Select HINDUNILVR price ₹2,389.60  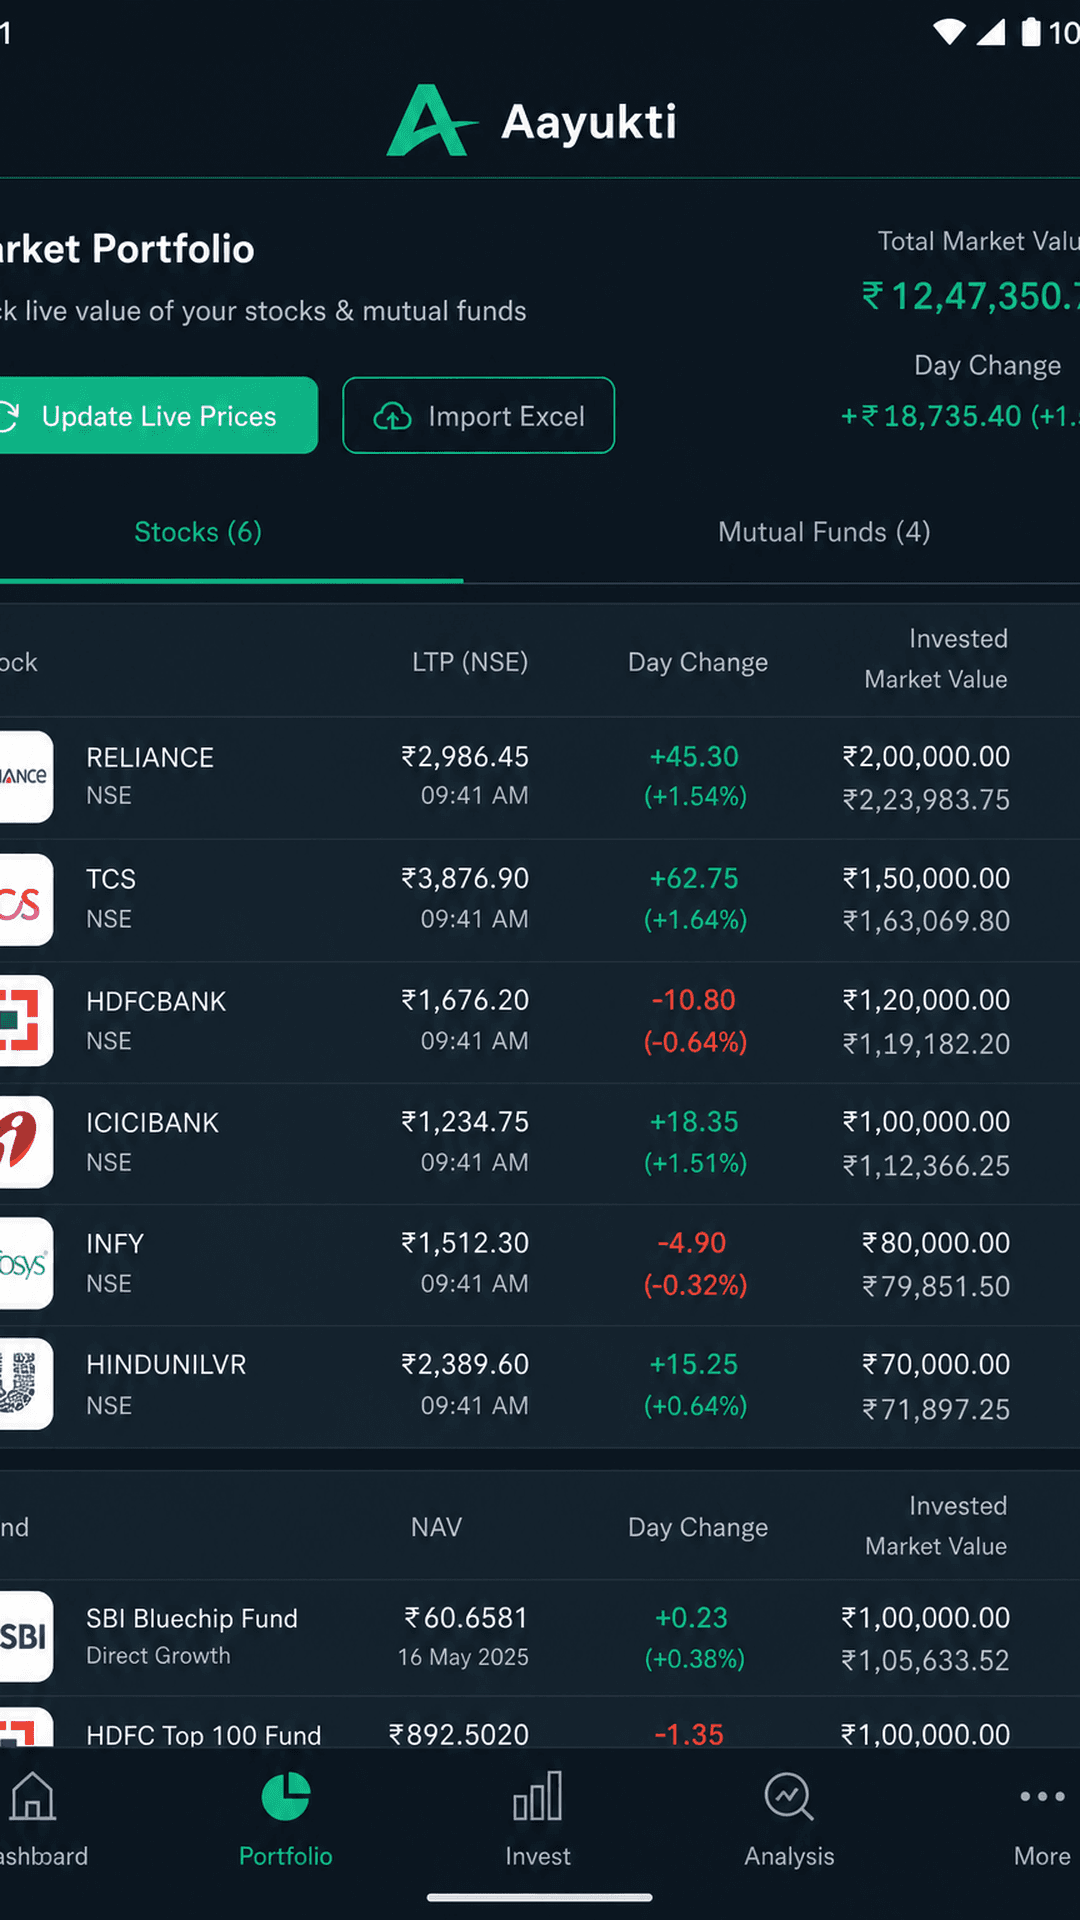tap(465, 1364)
